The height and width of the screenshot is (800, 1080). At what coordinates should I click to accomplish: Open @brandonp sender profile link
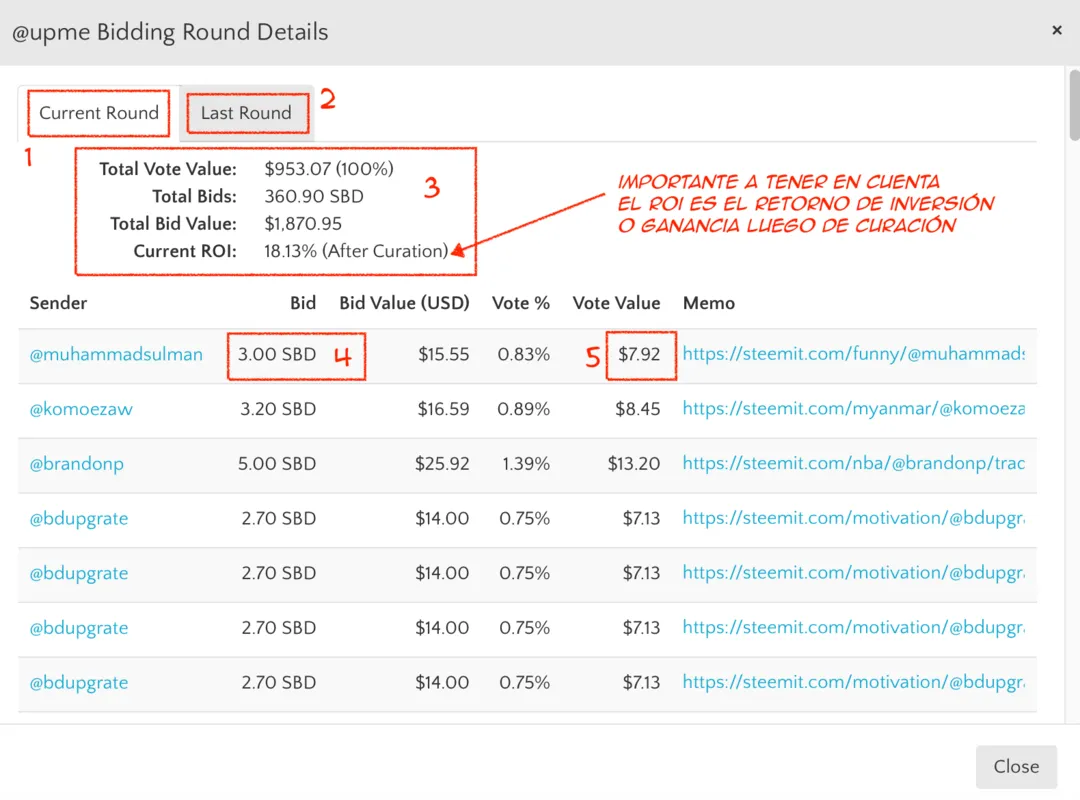(76, 464)
